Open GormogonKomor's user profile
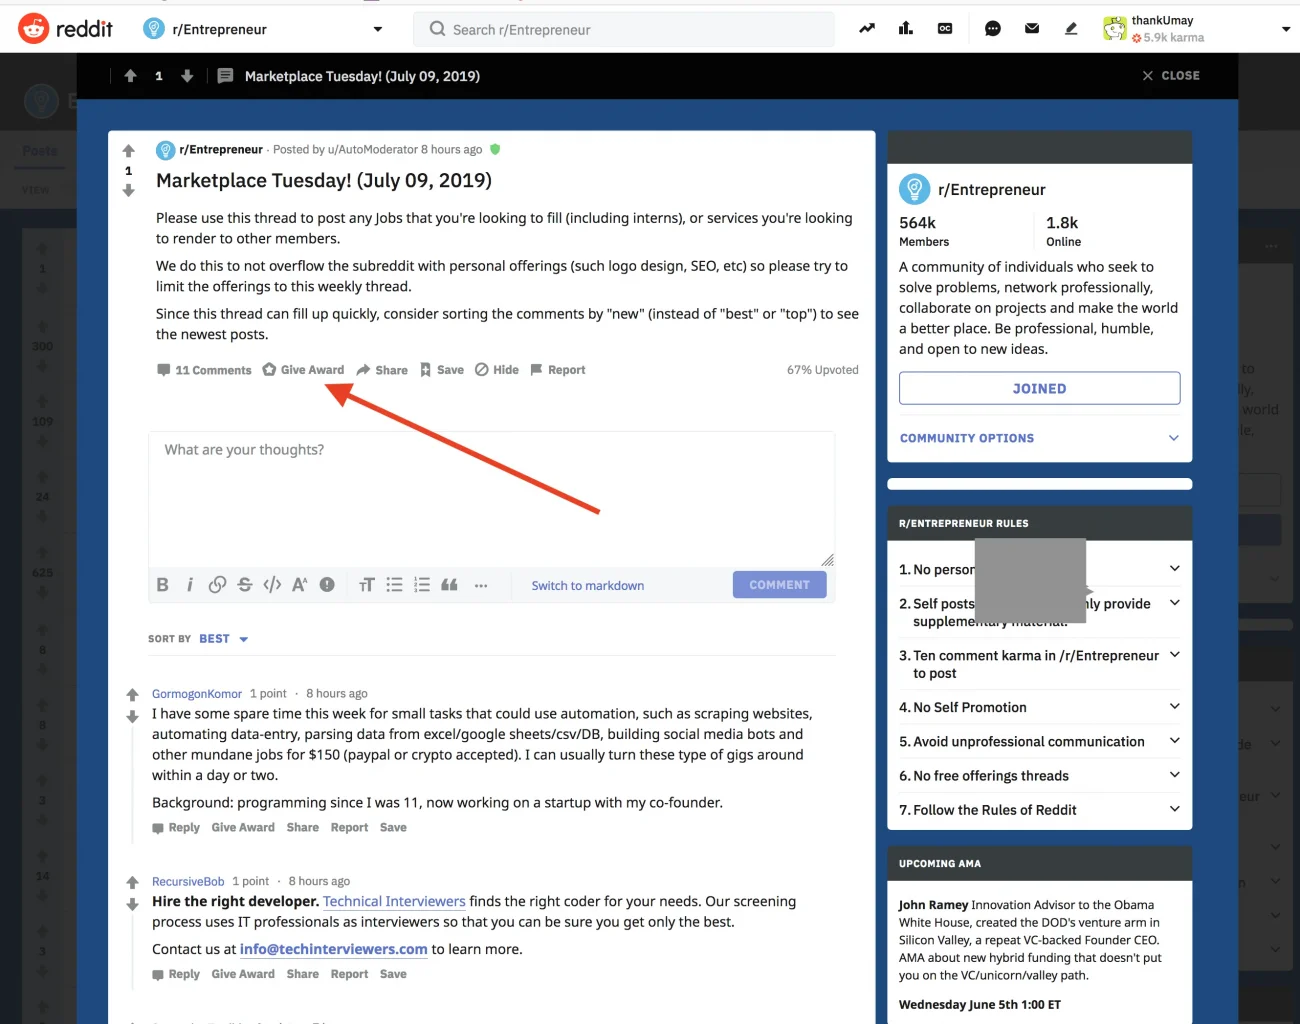 click(197, 694)
